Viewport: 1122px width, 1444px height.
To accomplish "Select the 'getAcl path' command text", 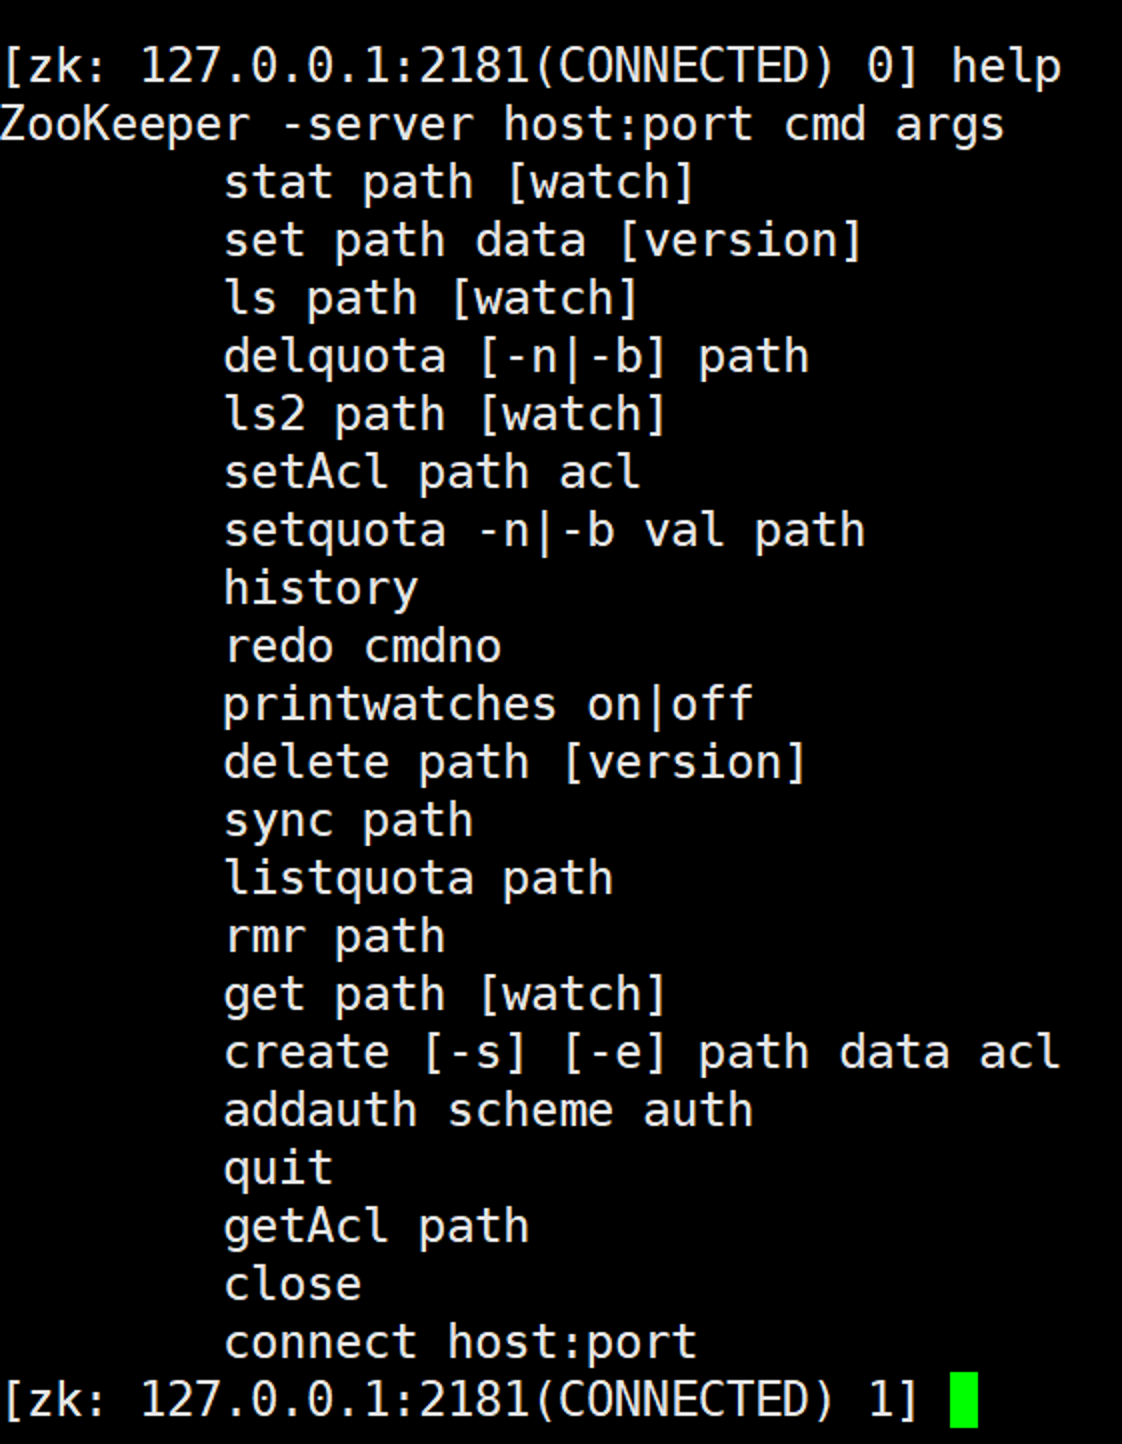I will click(x=376, y=1226).
